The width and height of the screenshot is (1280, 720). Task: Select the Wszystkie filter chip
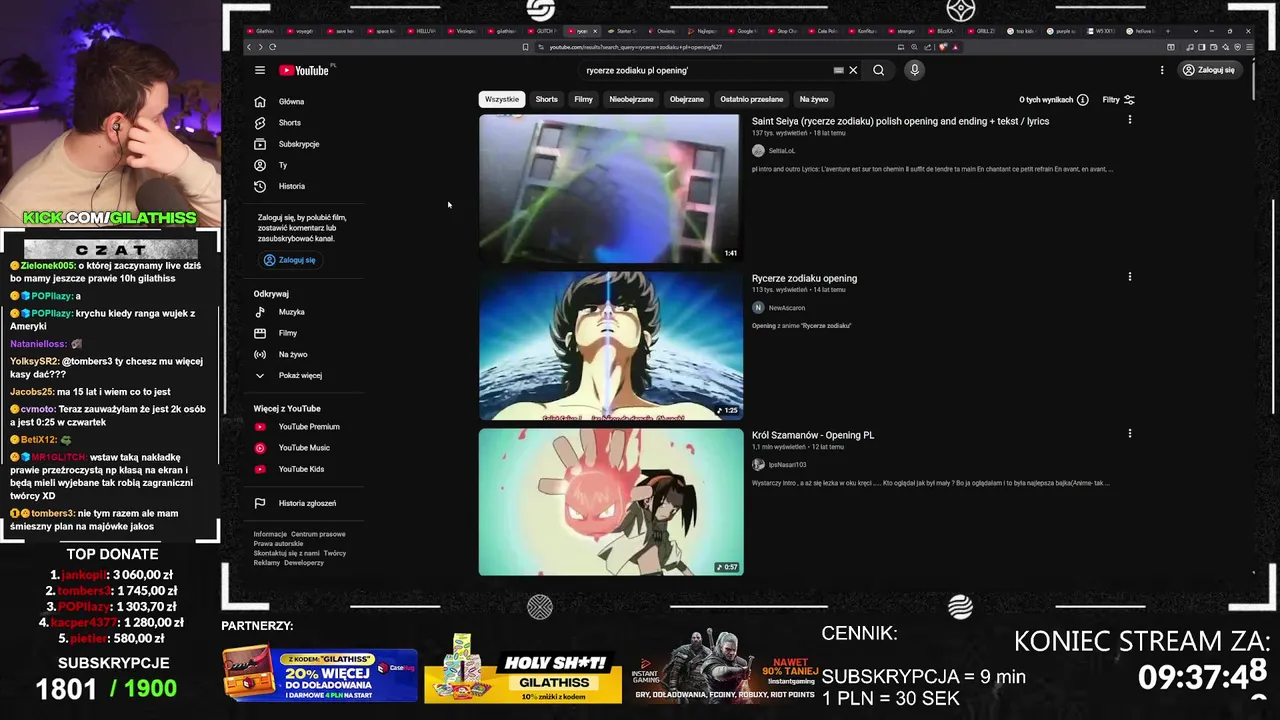(502, 99)
